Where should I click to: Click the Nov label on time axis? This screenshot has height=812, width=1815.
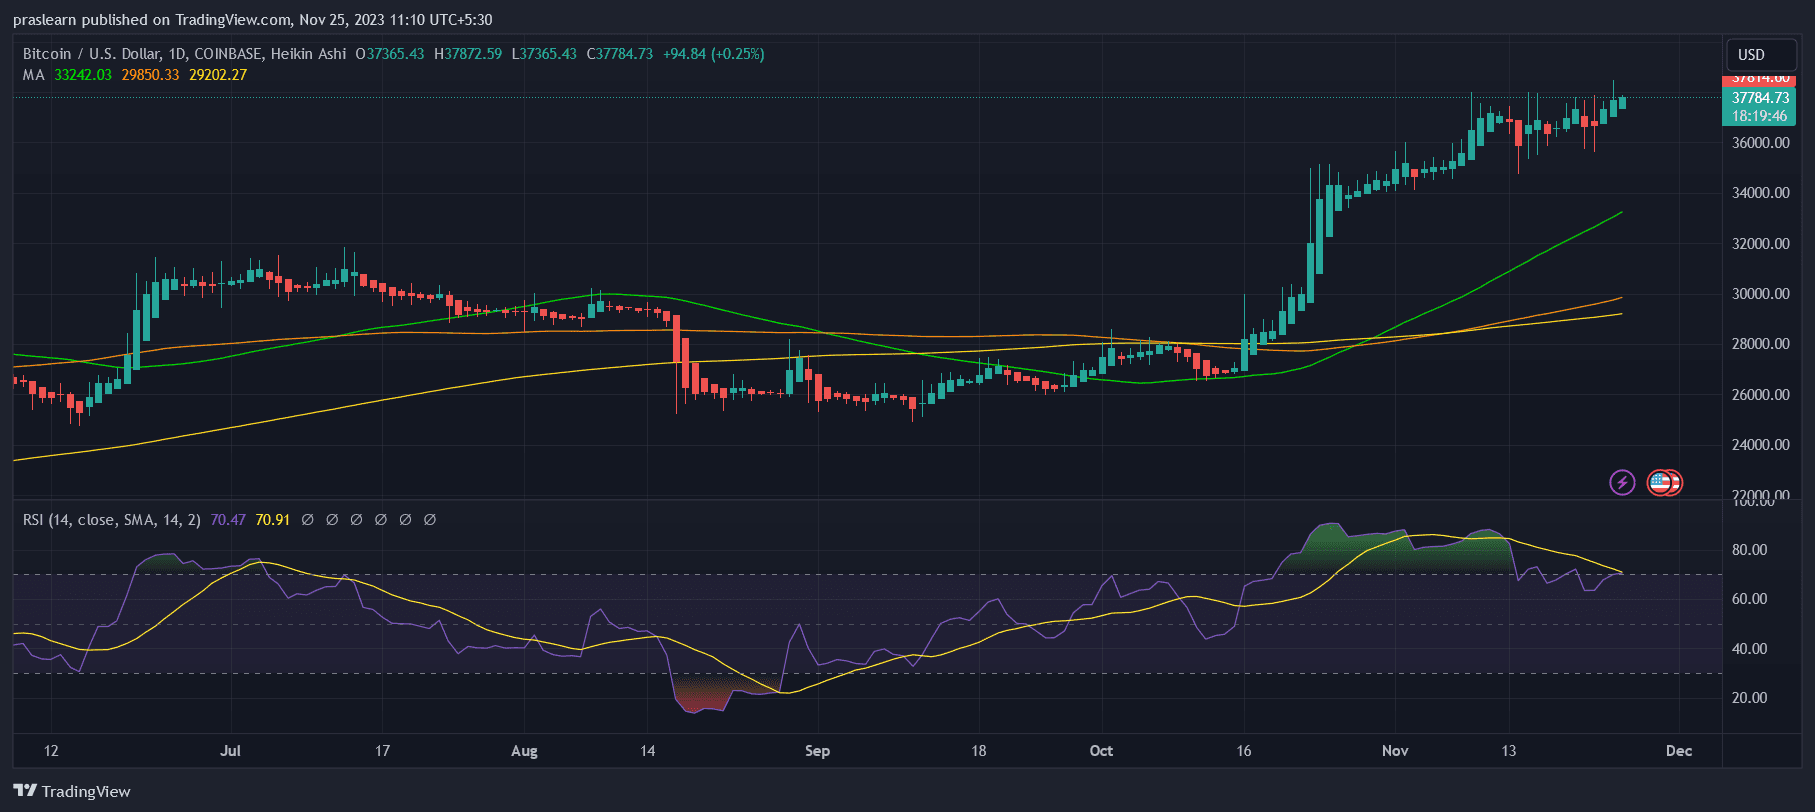(x=1394, y=751)
